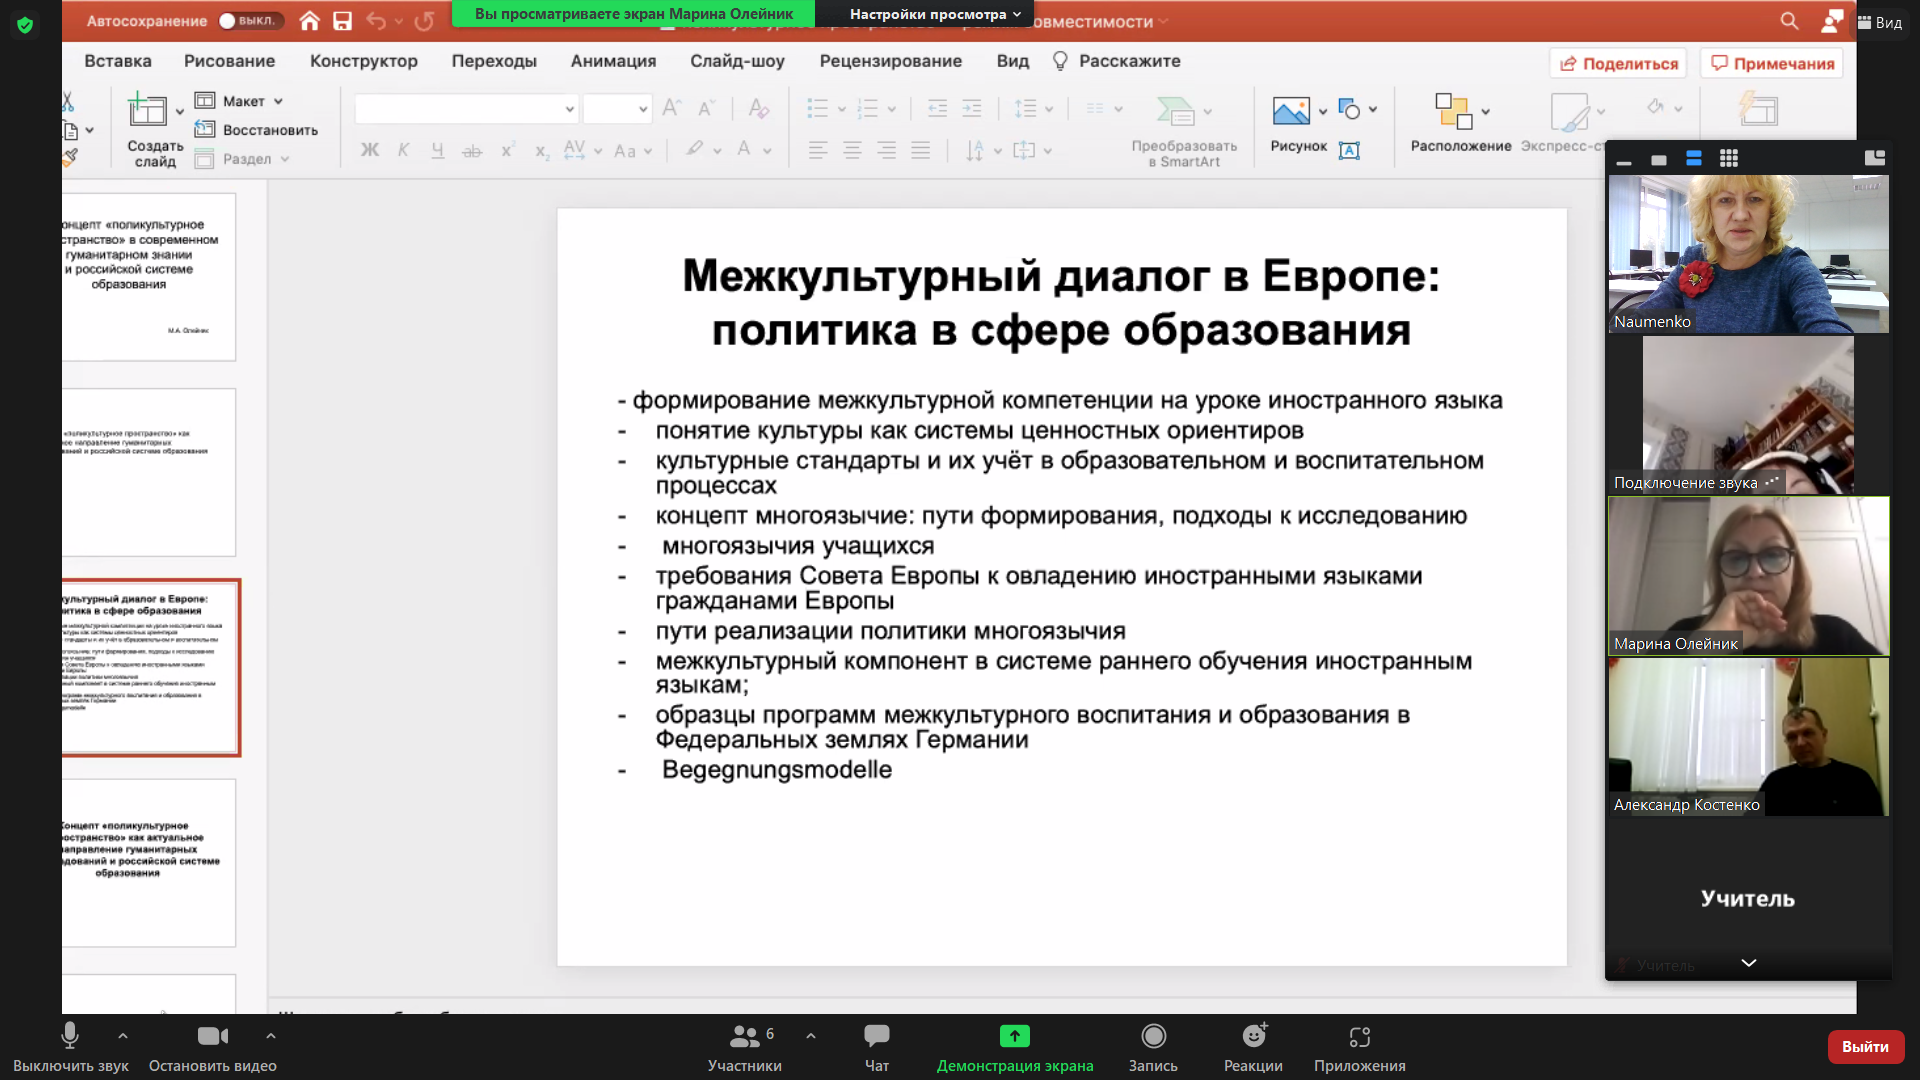Viewport: 1920px width, 1080px height.
Task: Select the Naumenko video tile
Action: [1747, 254]
